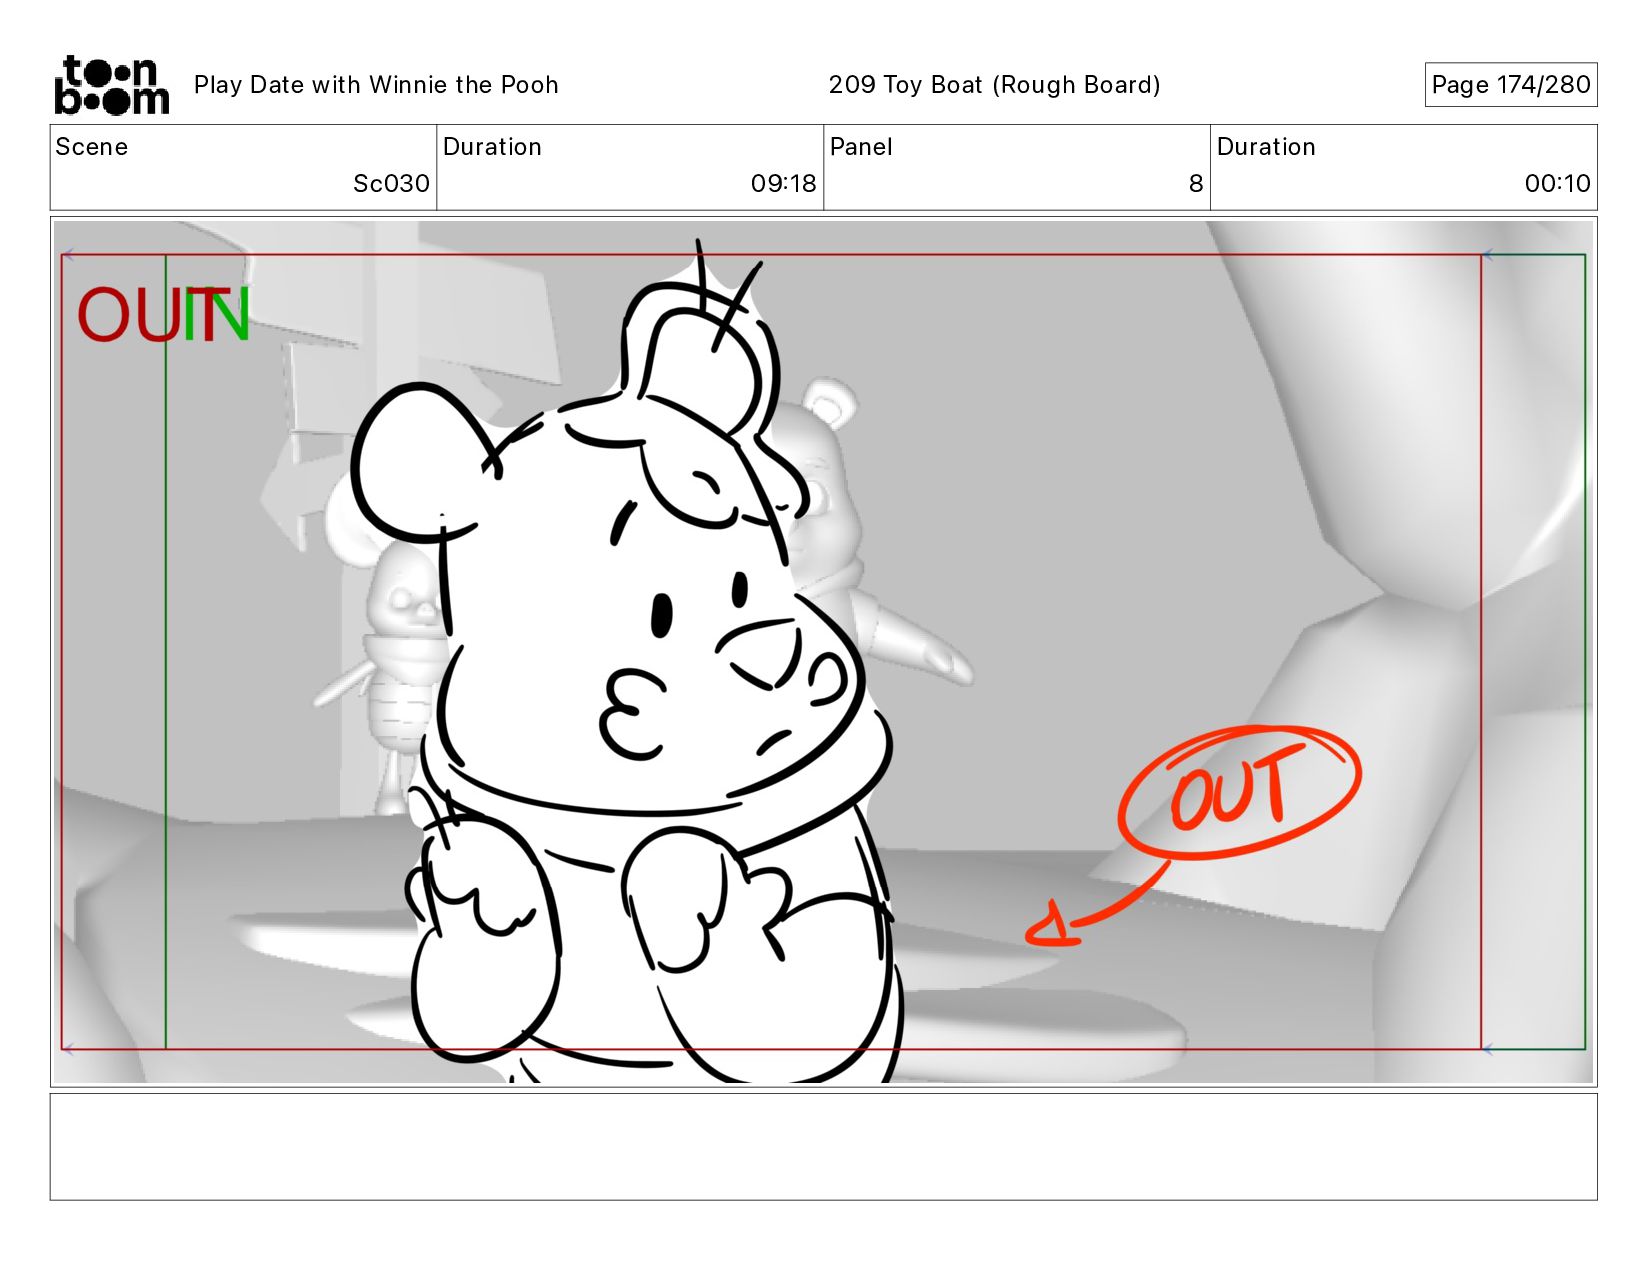Select the title 'Play Date with Winnie the Pooh'
This screenshot has height=1275, width=1650.
(376, 85)
